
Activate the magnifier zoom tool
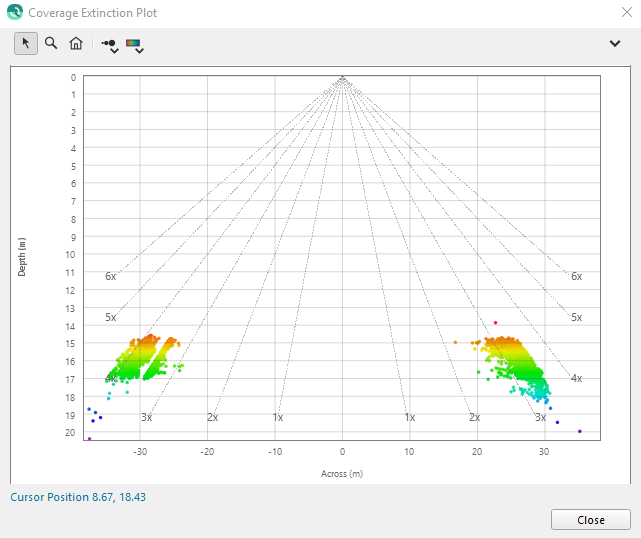coord(51,44)
